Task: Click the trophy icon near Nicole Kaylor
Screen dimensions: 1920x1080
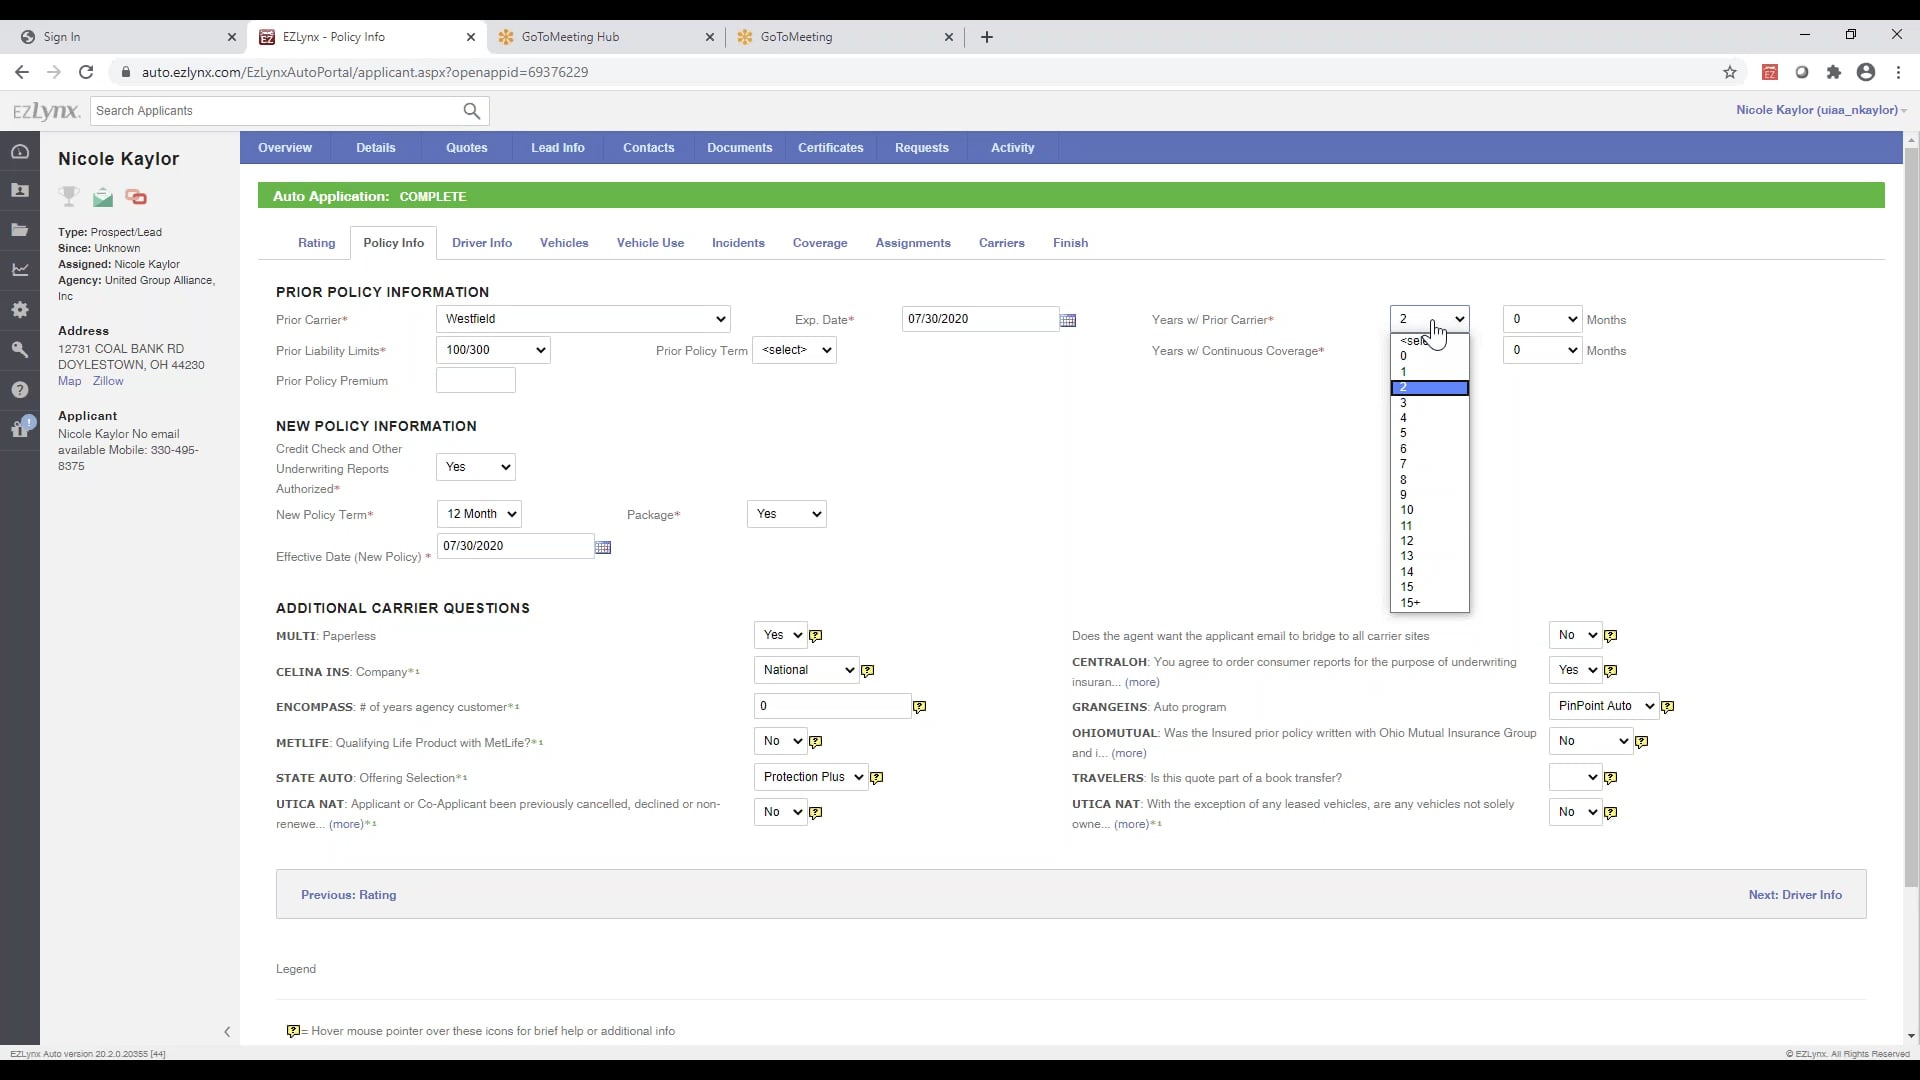Action: 67,197
